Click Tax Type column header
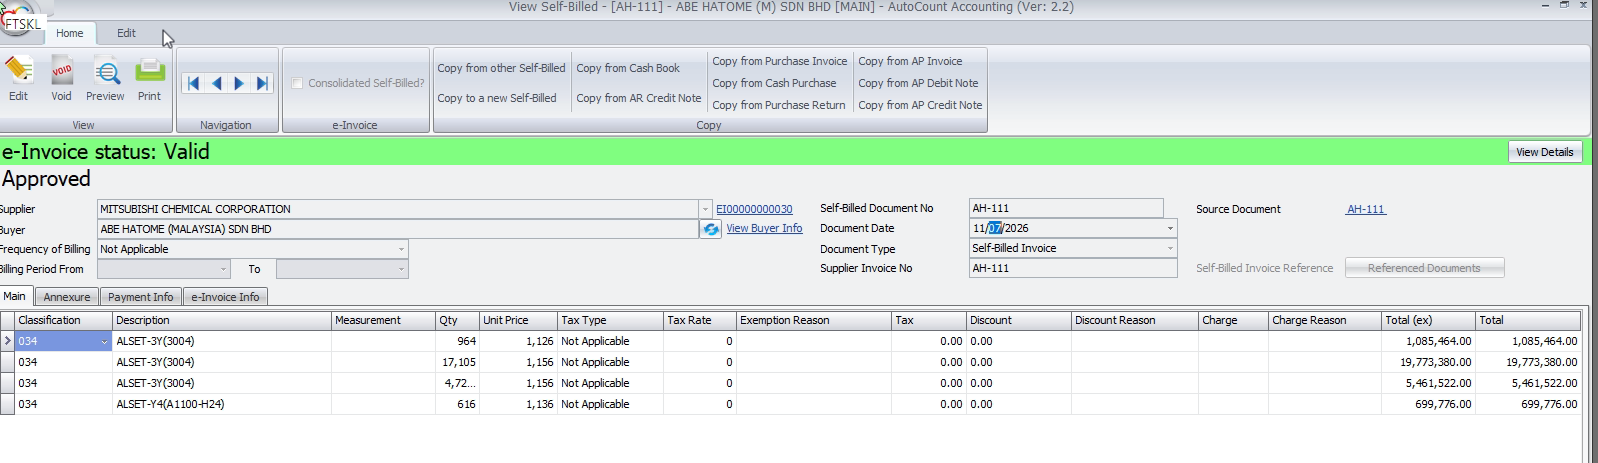Screen dimensions: 1598x463 (x=610, y=320)
